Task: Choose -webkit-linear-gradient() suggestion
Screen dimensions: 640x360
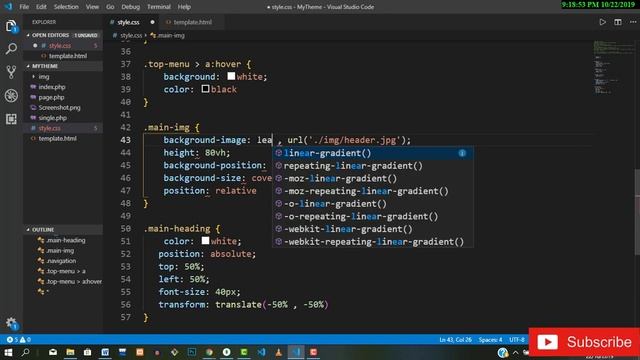Action: point(373,229)
